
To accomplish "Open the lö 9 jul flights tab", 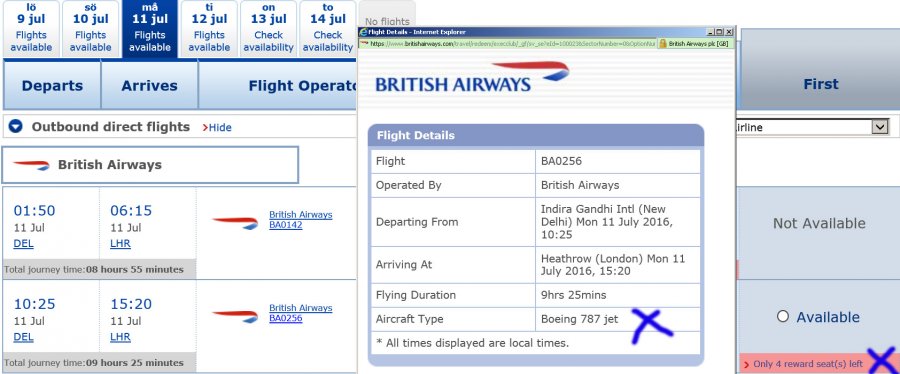I will click(x=30, y=29).
